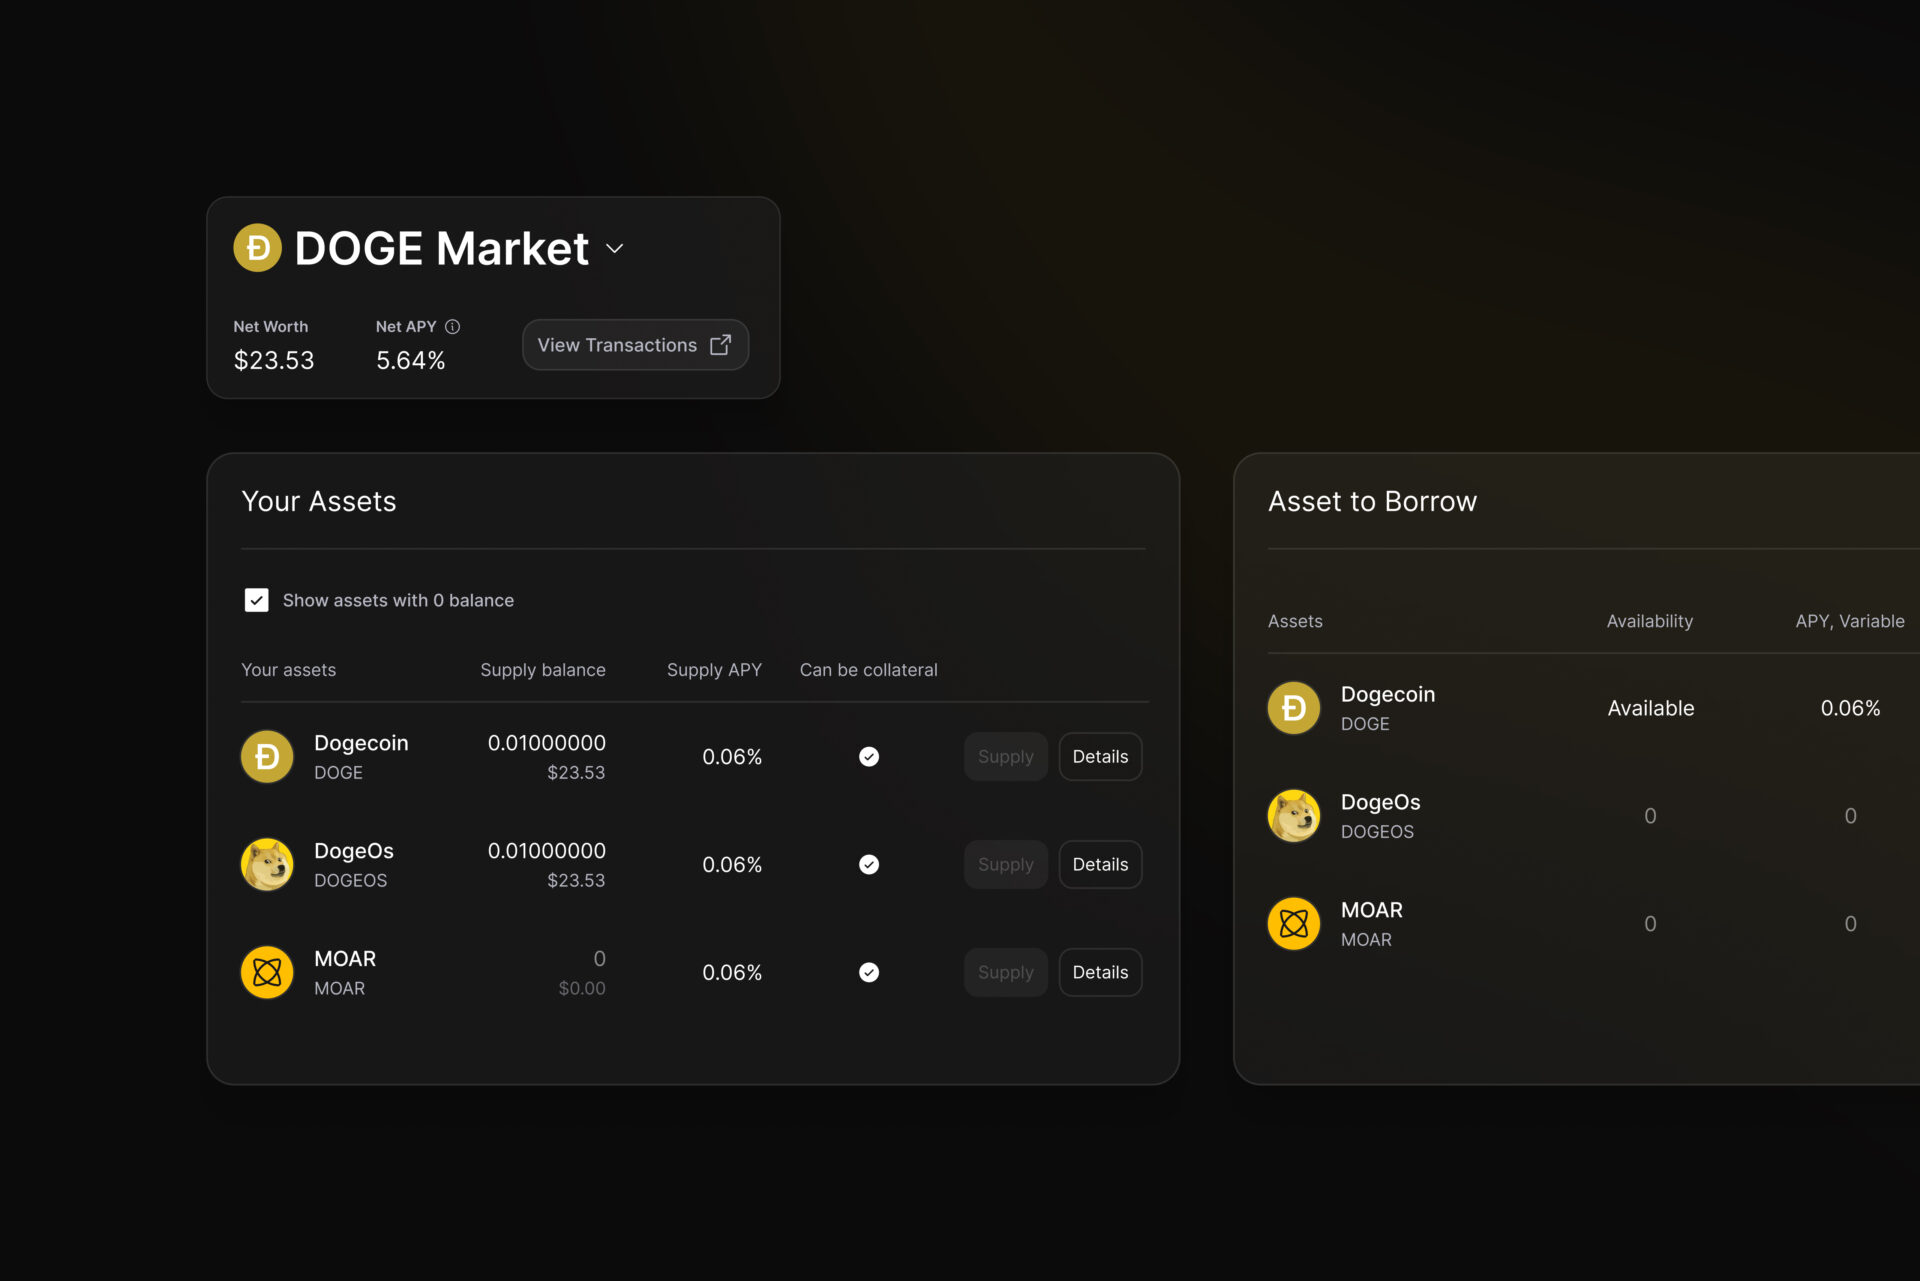Toggle the Dogecoin collateral checkmark
The height and width of the screenshot is (1281, 1920).
tap(869, 757)
